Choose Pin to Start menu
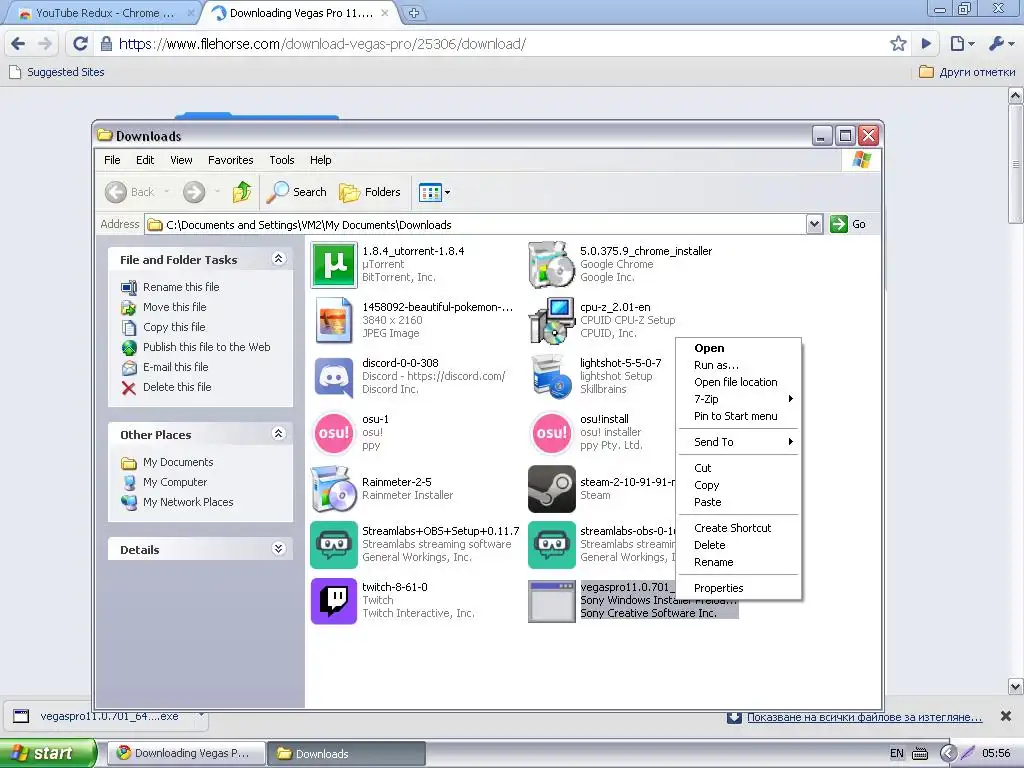Screen dimensions: 1024x768 tap(739, 416)
